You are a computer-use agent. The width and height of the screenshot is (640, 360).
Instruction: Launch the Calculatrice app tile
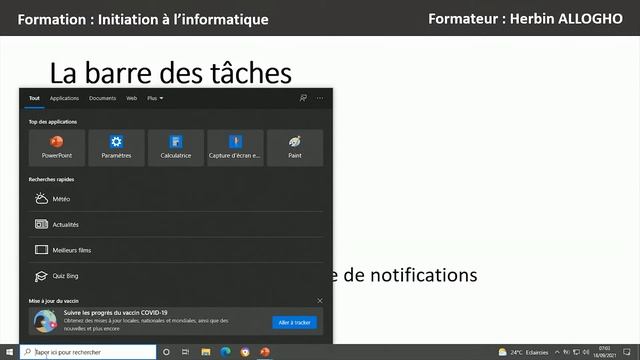click(176, 148)
